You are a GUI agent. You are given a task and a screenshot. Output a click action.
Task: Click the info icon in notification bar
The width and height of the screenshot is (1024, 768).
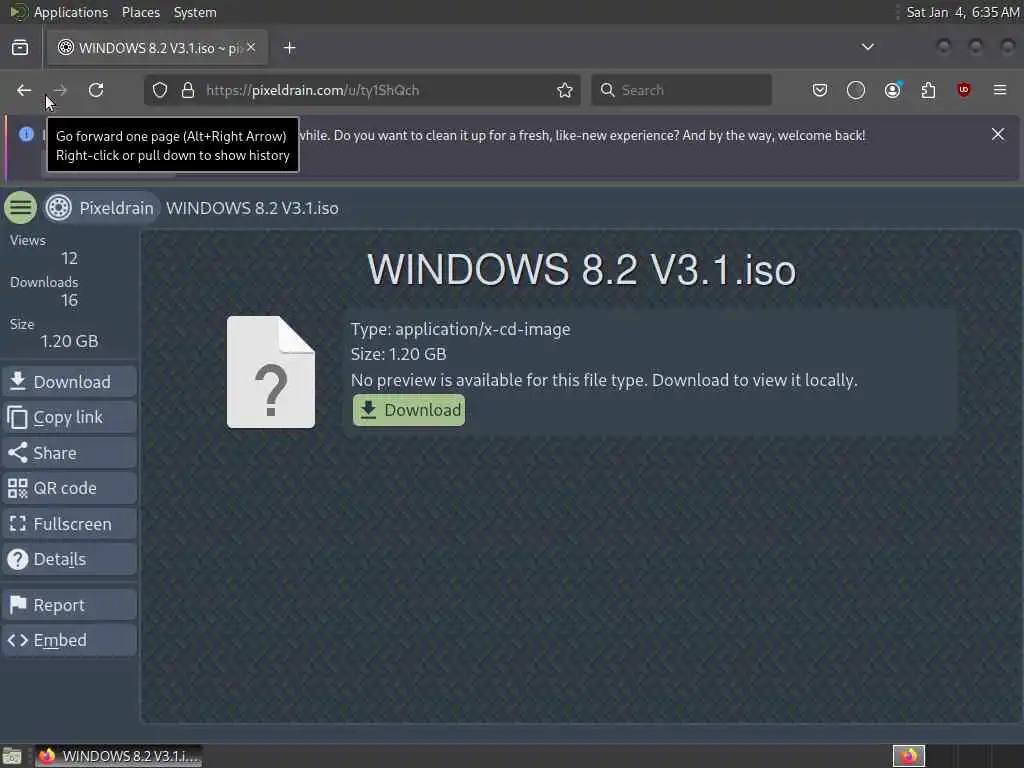point(26,134)
